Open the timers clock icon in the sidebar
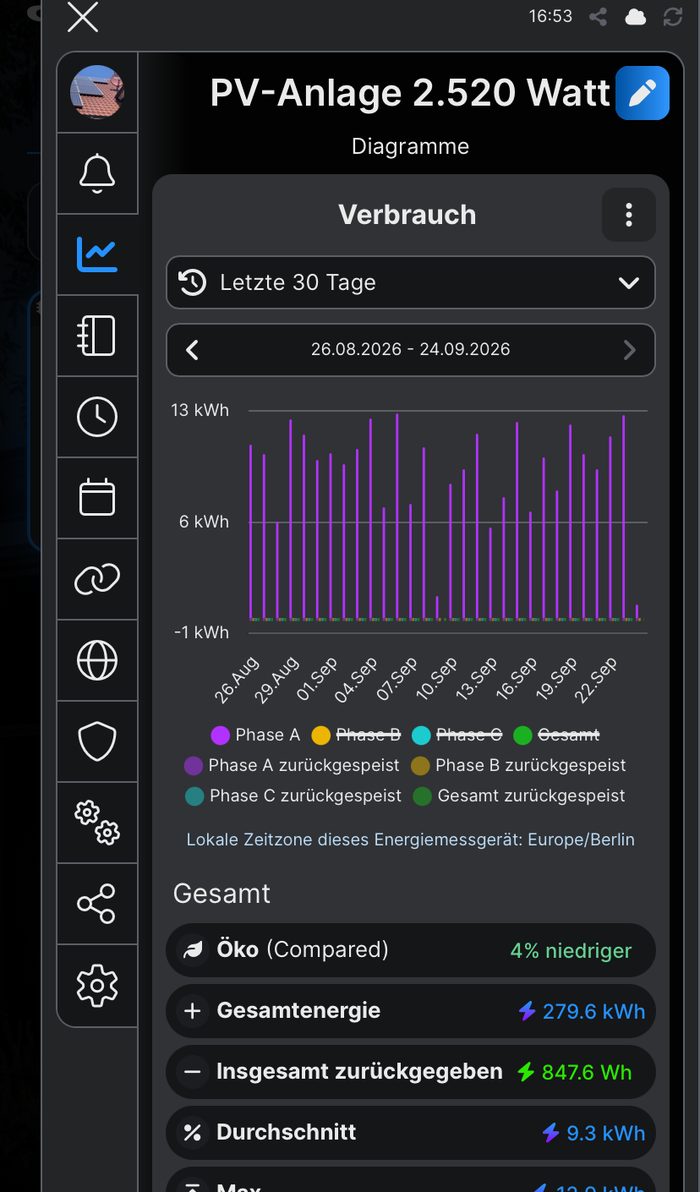Screen dimensions: 700x1192 tap(97, 417)
